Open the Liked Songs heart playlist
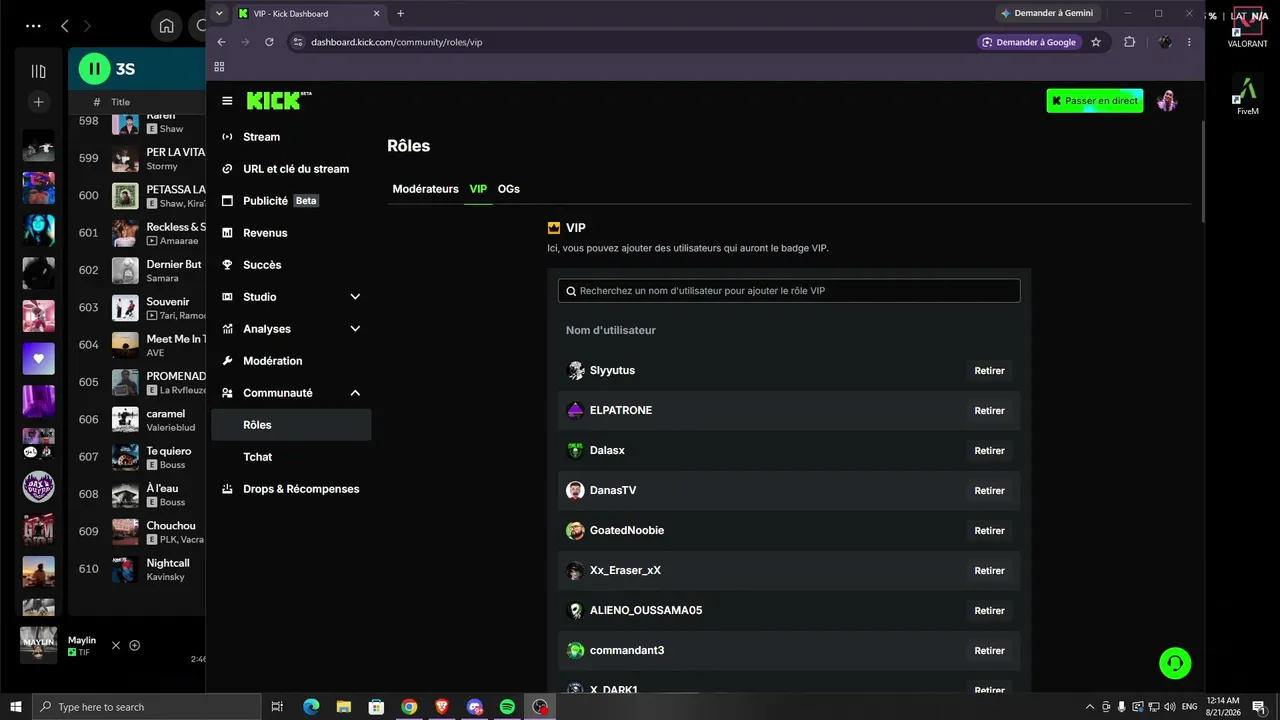Viewport: 1280px width, 720px height. click(x=39, y=358)
